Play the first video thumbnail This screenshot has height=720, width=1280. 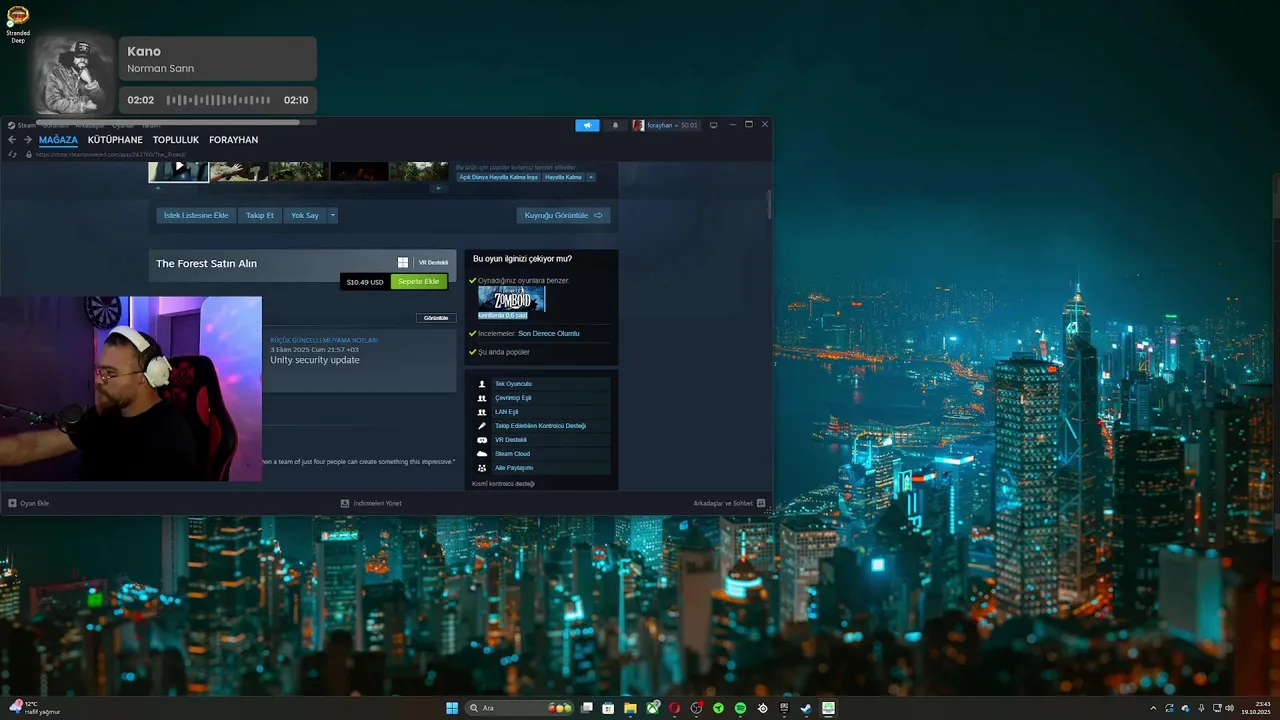pyautogui.click(x=179, y=171)
